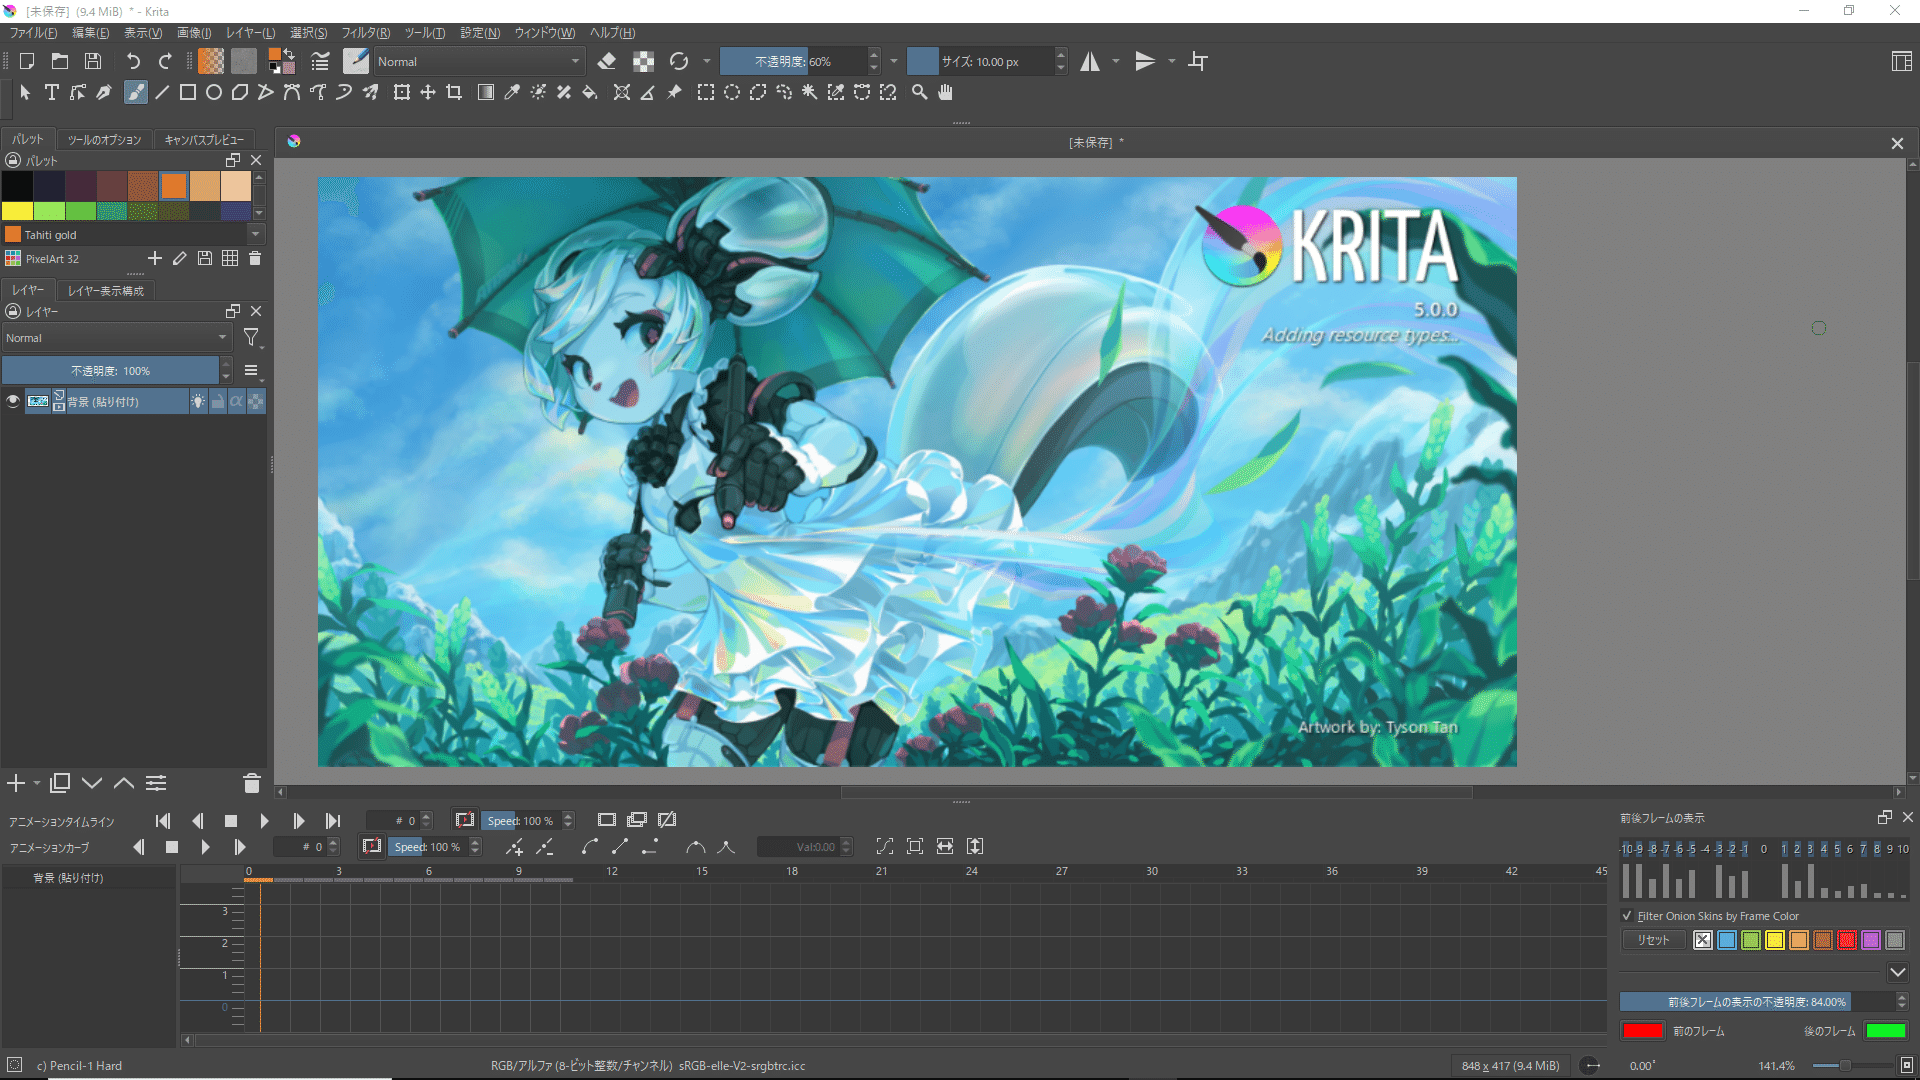The height and width of the screenshot is (1080, 1920).
Task: Click the reload original preset icon
Action: click(679, 61)
